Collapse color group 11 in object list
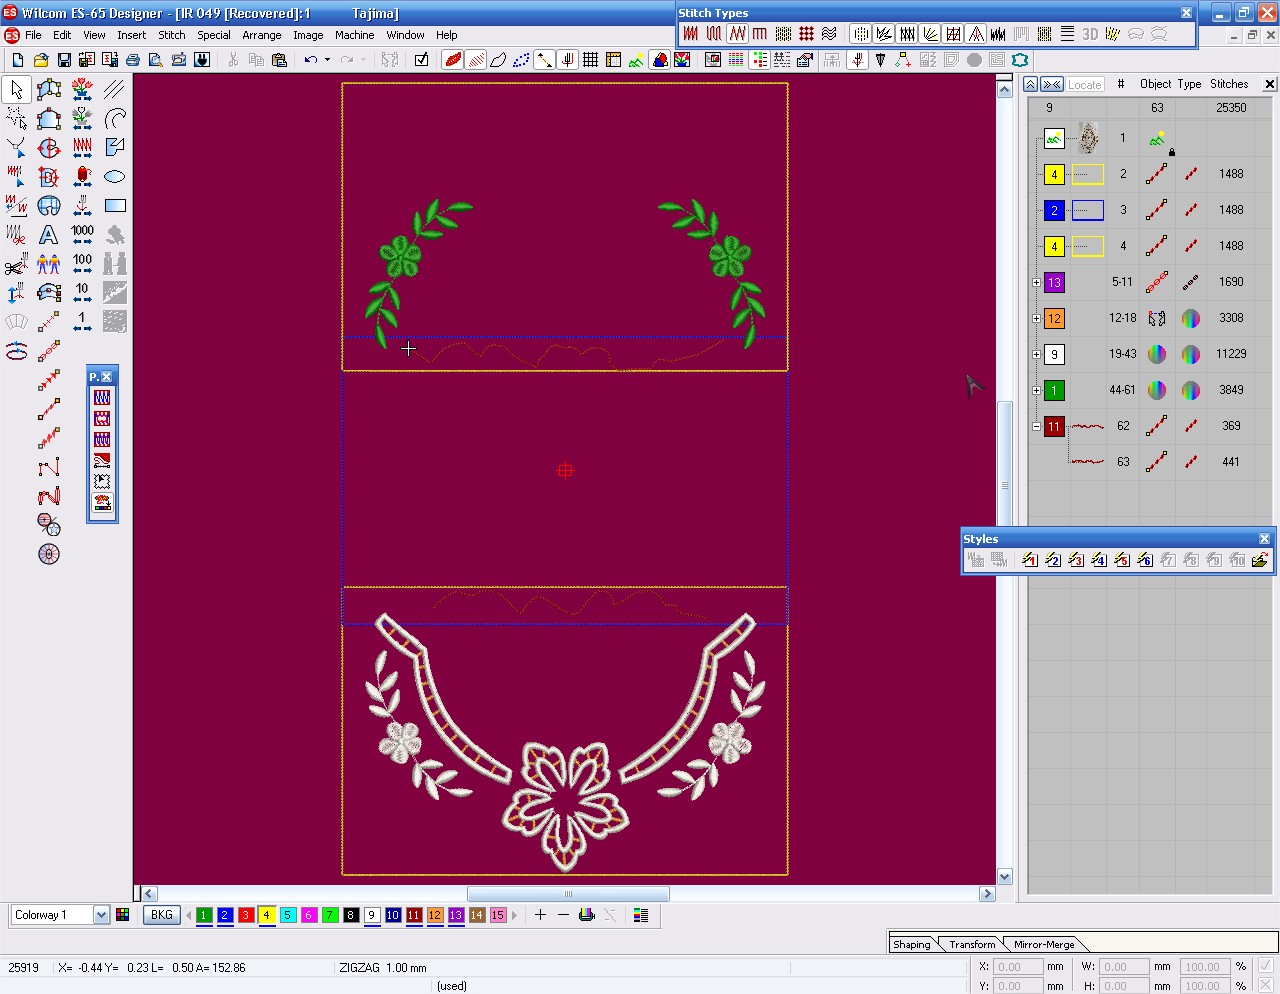 (1036, 427)
